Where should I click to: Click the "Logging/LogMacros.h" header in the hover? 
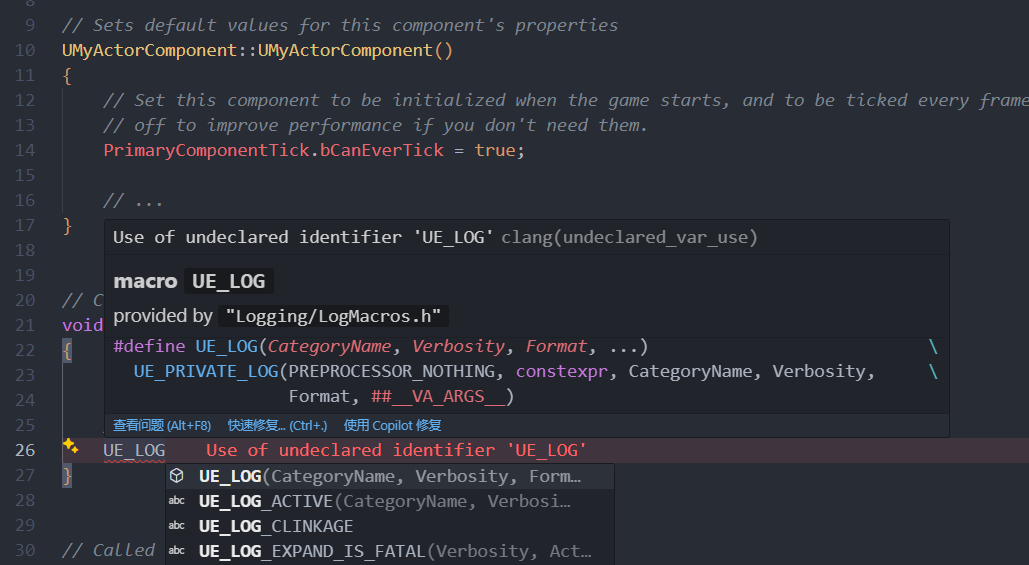point(335,316)
